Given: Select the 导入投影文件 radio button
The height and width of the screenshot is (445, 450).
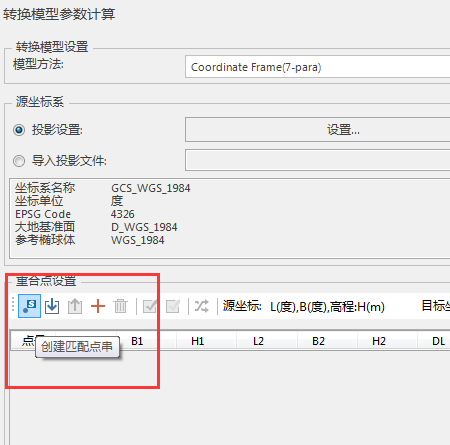Looking at the screenshot, I should [19, 161].
